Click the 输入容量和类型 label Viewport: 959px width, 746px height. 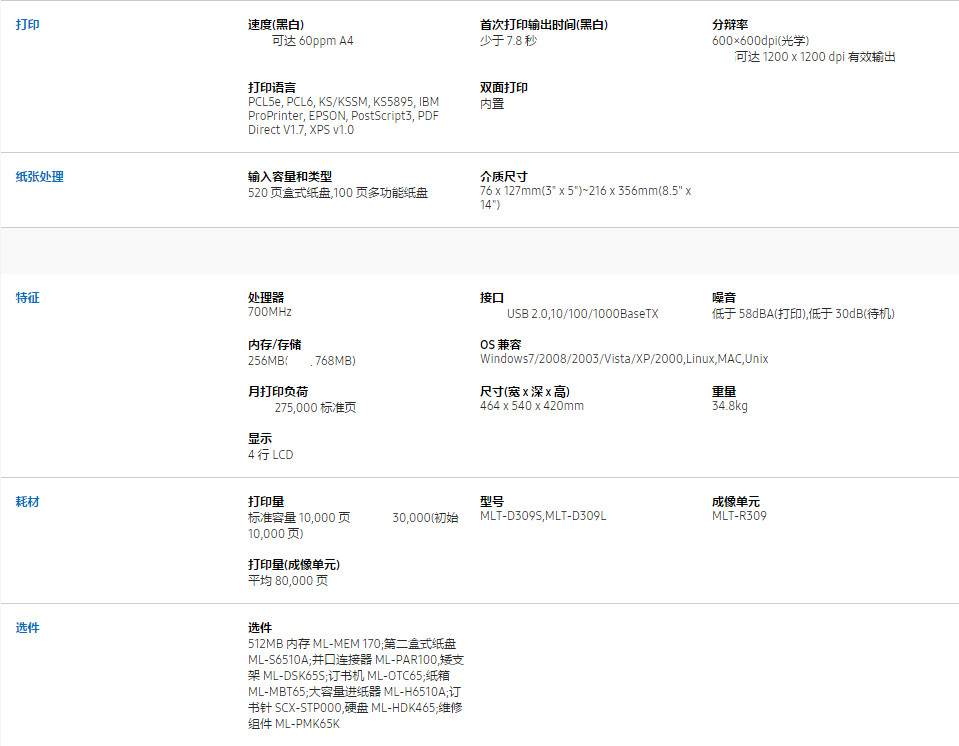(x=290, y=177)
